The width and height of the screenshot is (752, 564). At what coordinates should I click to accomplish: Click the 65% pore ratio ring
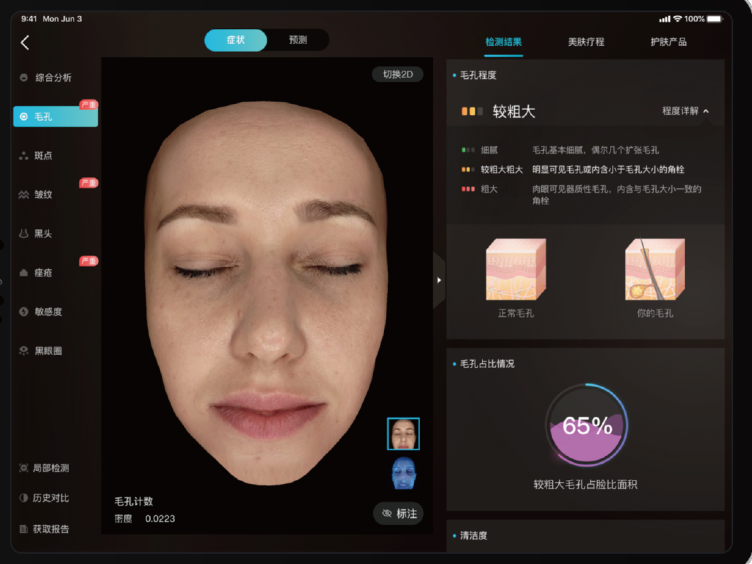click(587, 426)
